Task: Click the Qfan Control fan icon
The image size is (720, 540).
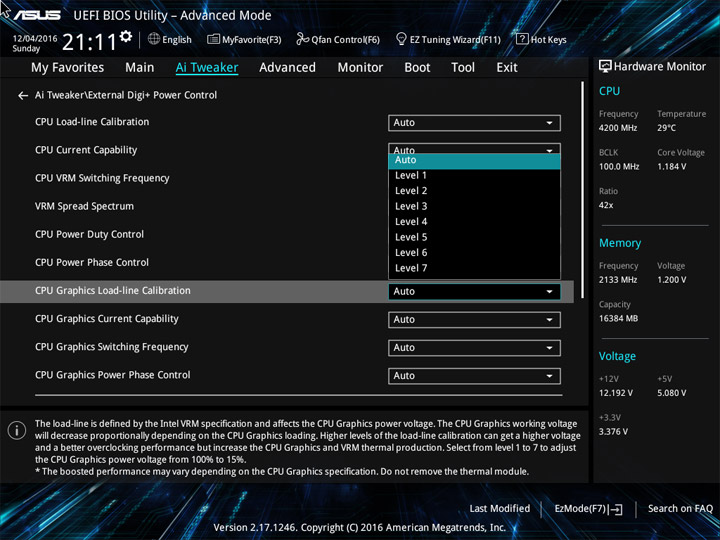Action: click(302, 39)
